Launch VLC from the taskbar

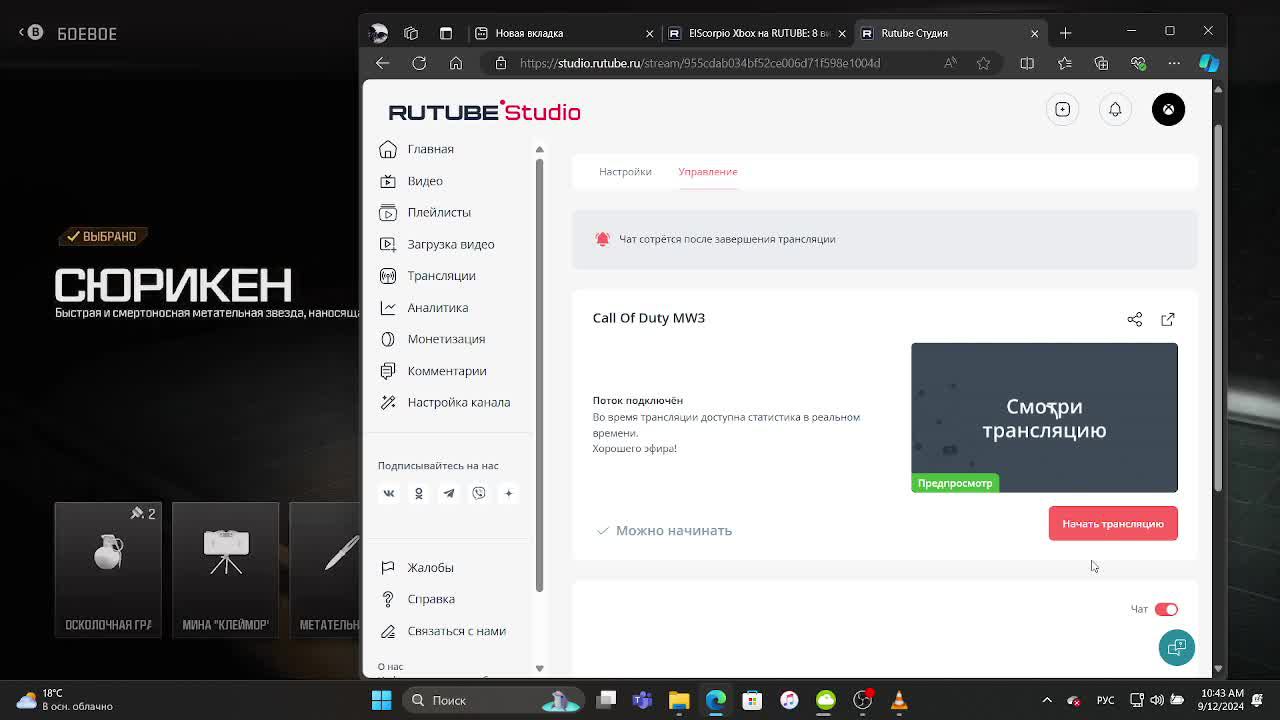[x=899, y=700]
